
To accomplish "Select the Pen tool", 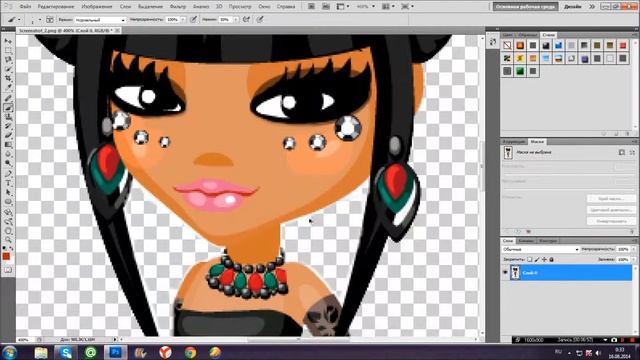I will [8, 174].
